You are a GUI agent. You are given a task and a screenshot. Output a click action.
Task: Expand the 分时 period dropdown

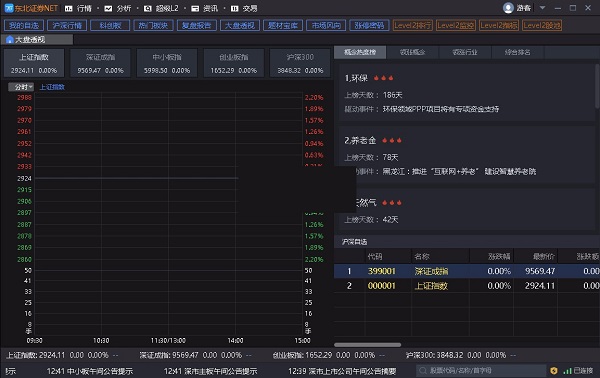pyautogui.click(x=21, y=87)
